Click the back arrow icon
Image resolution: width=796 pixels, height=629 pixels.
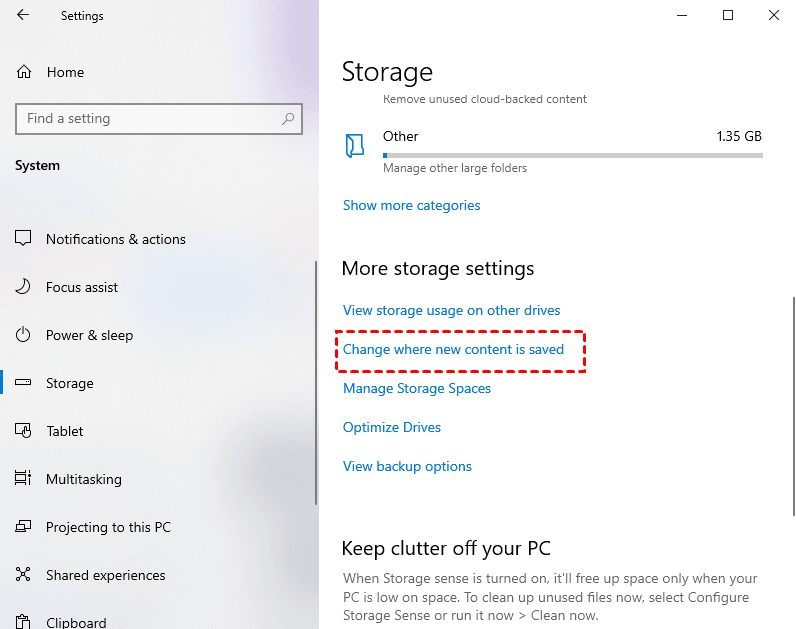click(23, 15)
